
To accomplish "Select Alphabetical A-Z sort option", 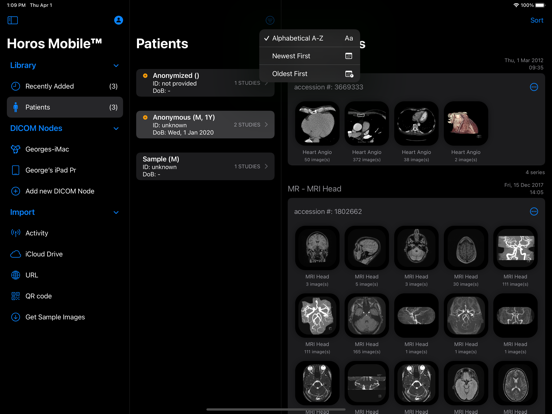I will point(309,38).
